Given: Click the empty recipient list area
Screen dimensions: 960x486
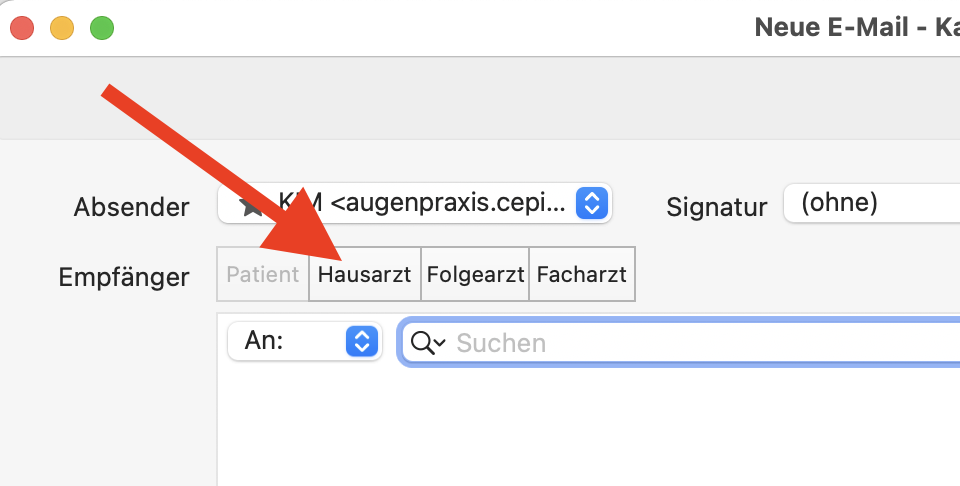Looking at the screenshot, I should point(589,428).
